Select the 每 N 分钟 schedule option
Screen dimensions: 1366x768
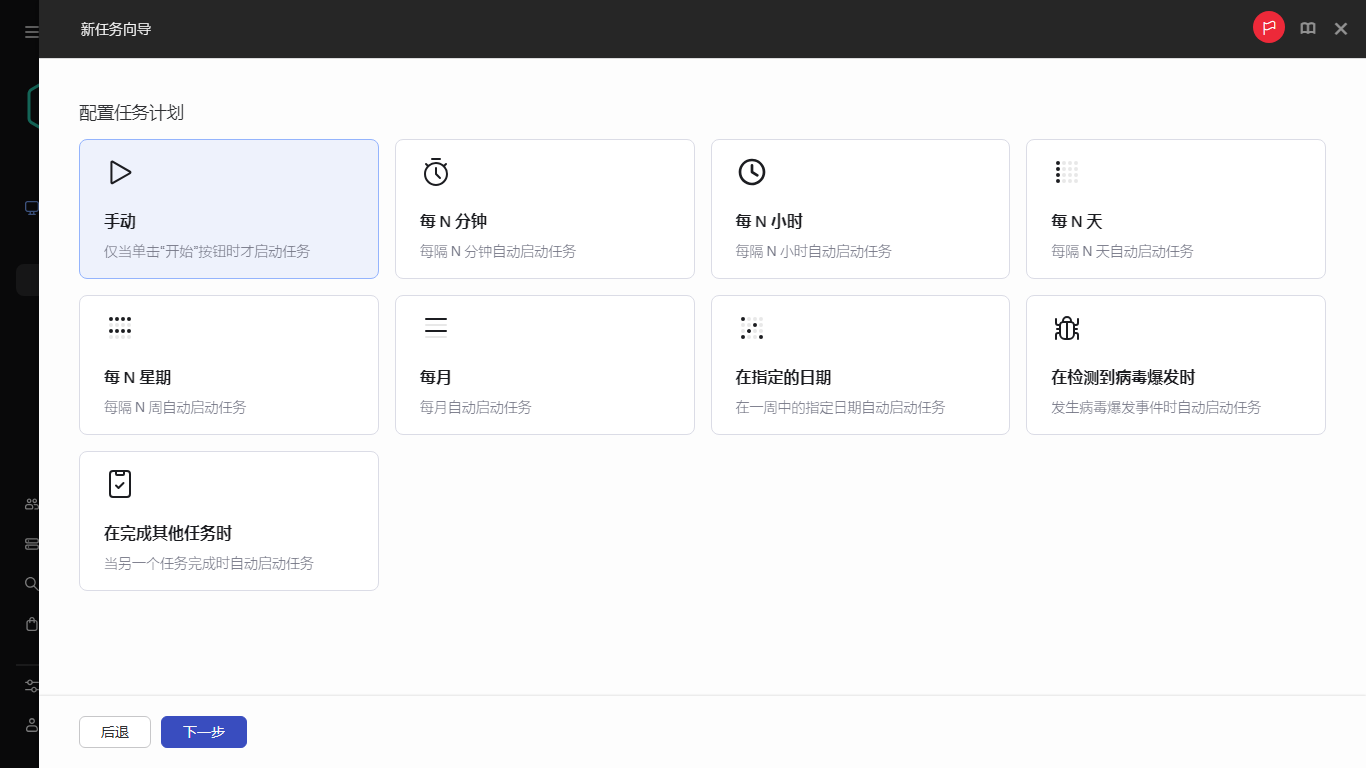[544, 208]
